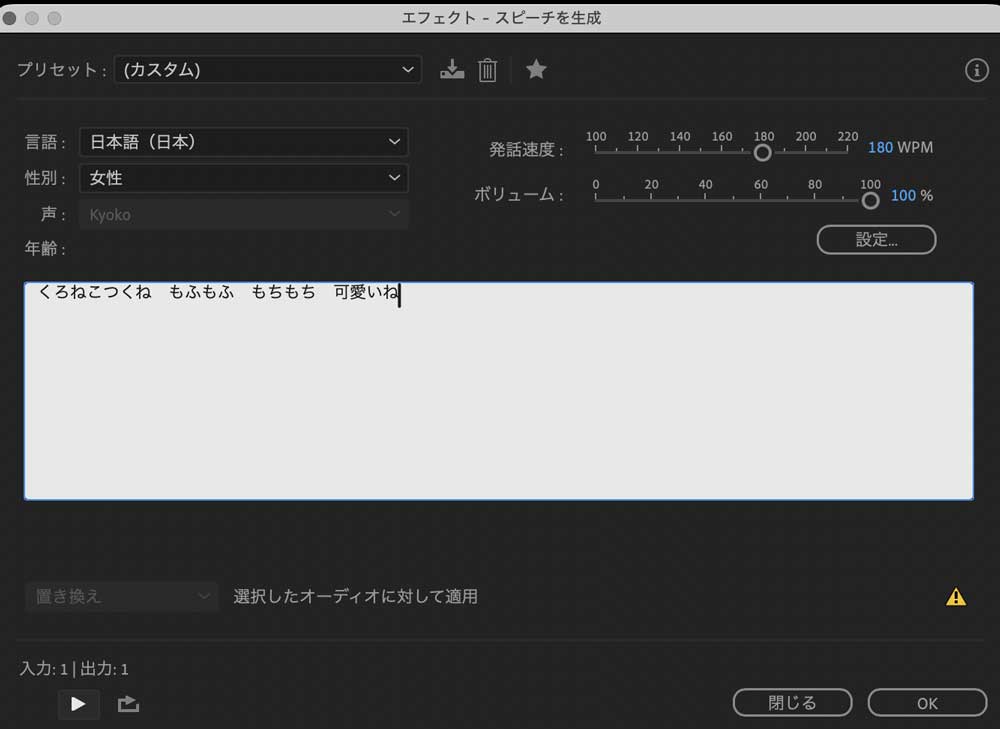
Task: Delete the current preset
Action: click(488, 69)
